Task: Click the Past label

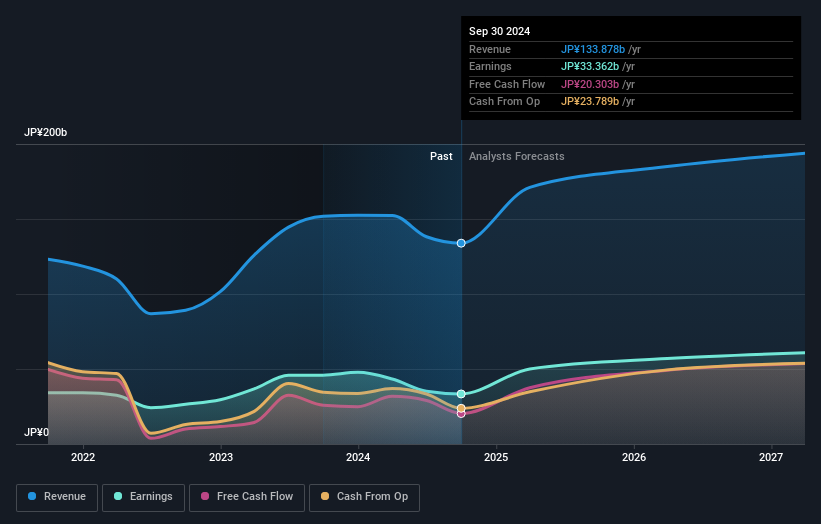Action: click(x=441, y=157)
